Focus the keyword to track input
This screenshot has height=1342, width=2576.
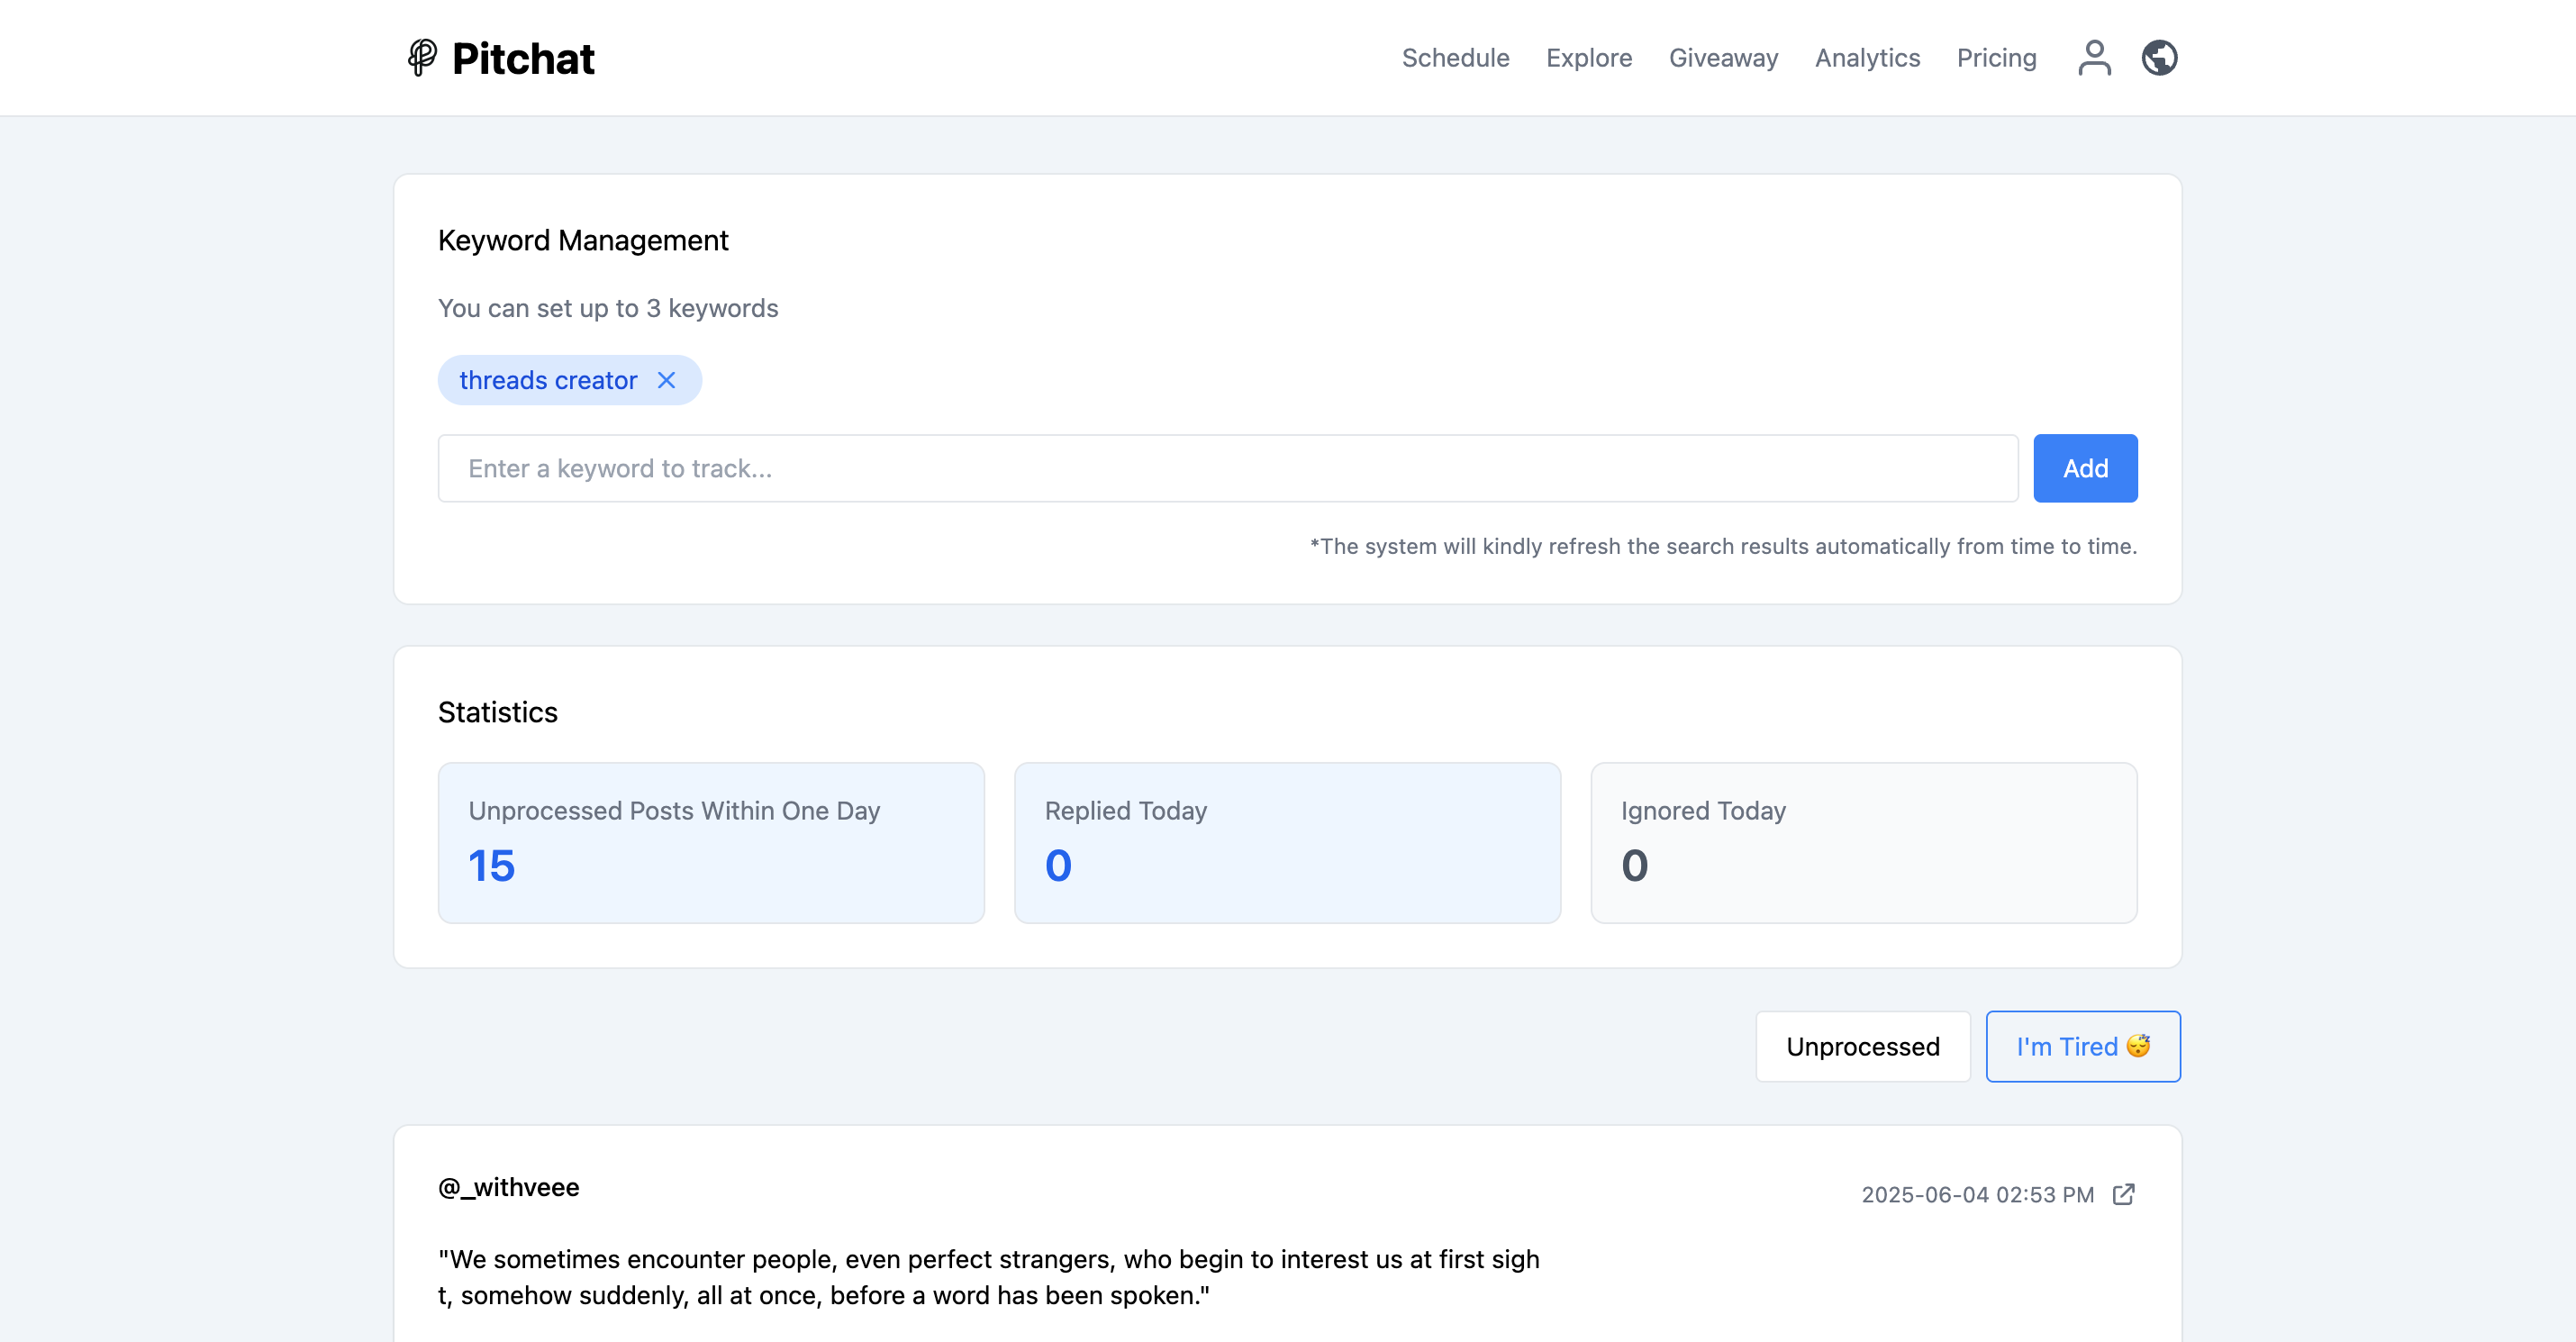click(x=1228, y=468)
